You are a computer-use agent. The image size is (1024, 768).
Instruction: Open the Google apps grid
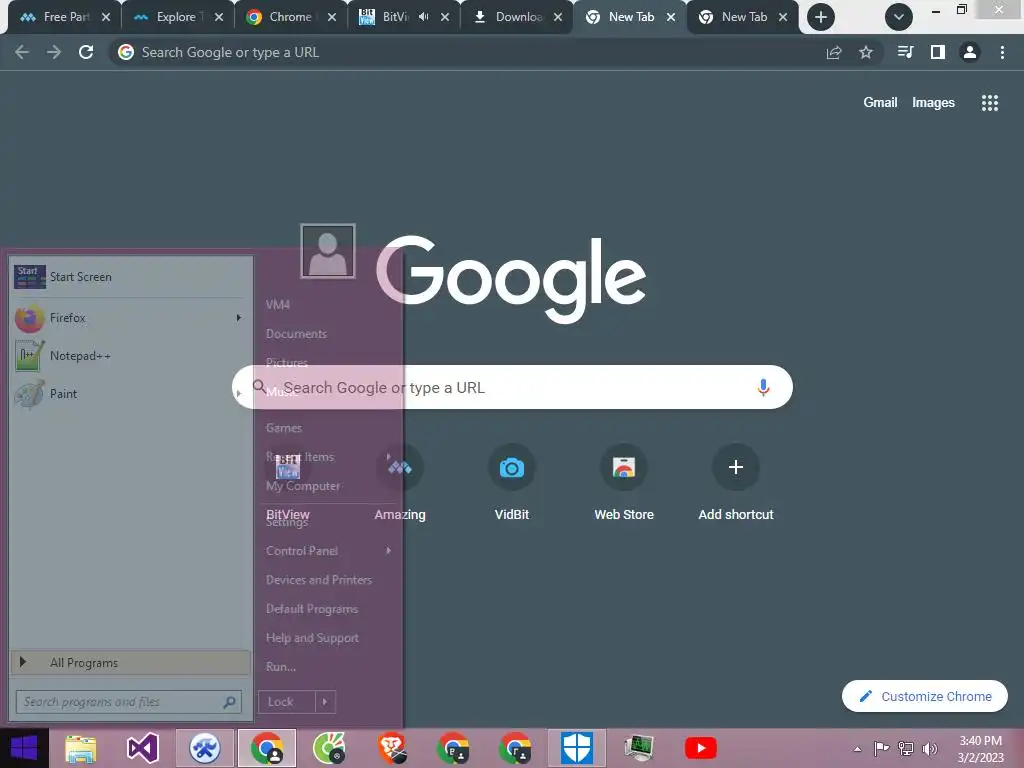(989, 103)
